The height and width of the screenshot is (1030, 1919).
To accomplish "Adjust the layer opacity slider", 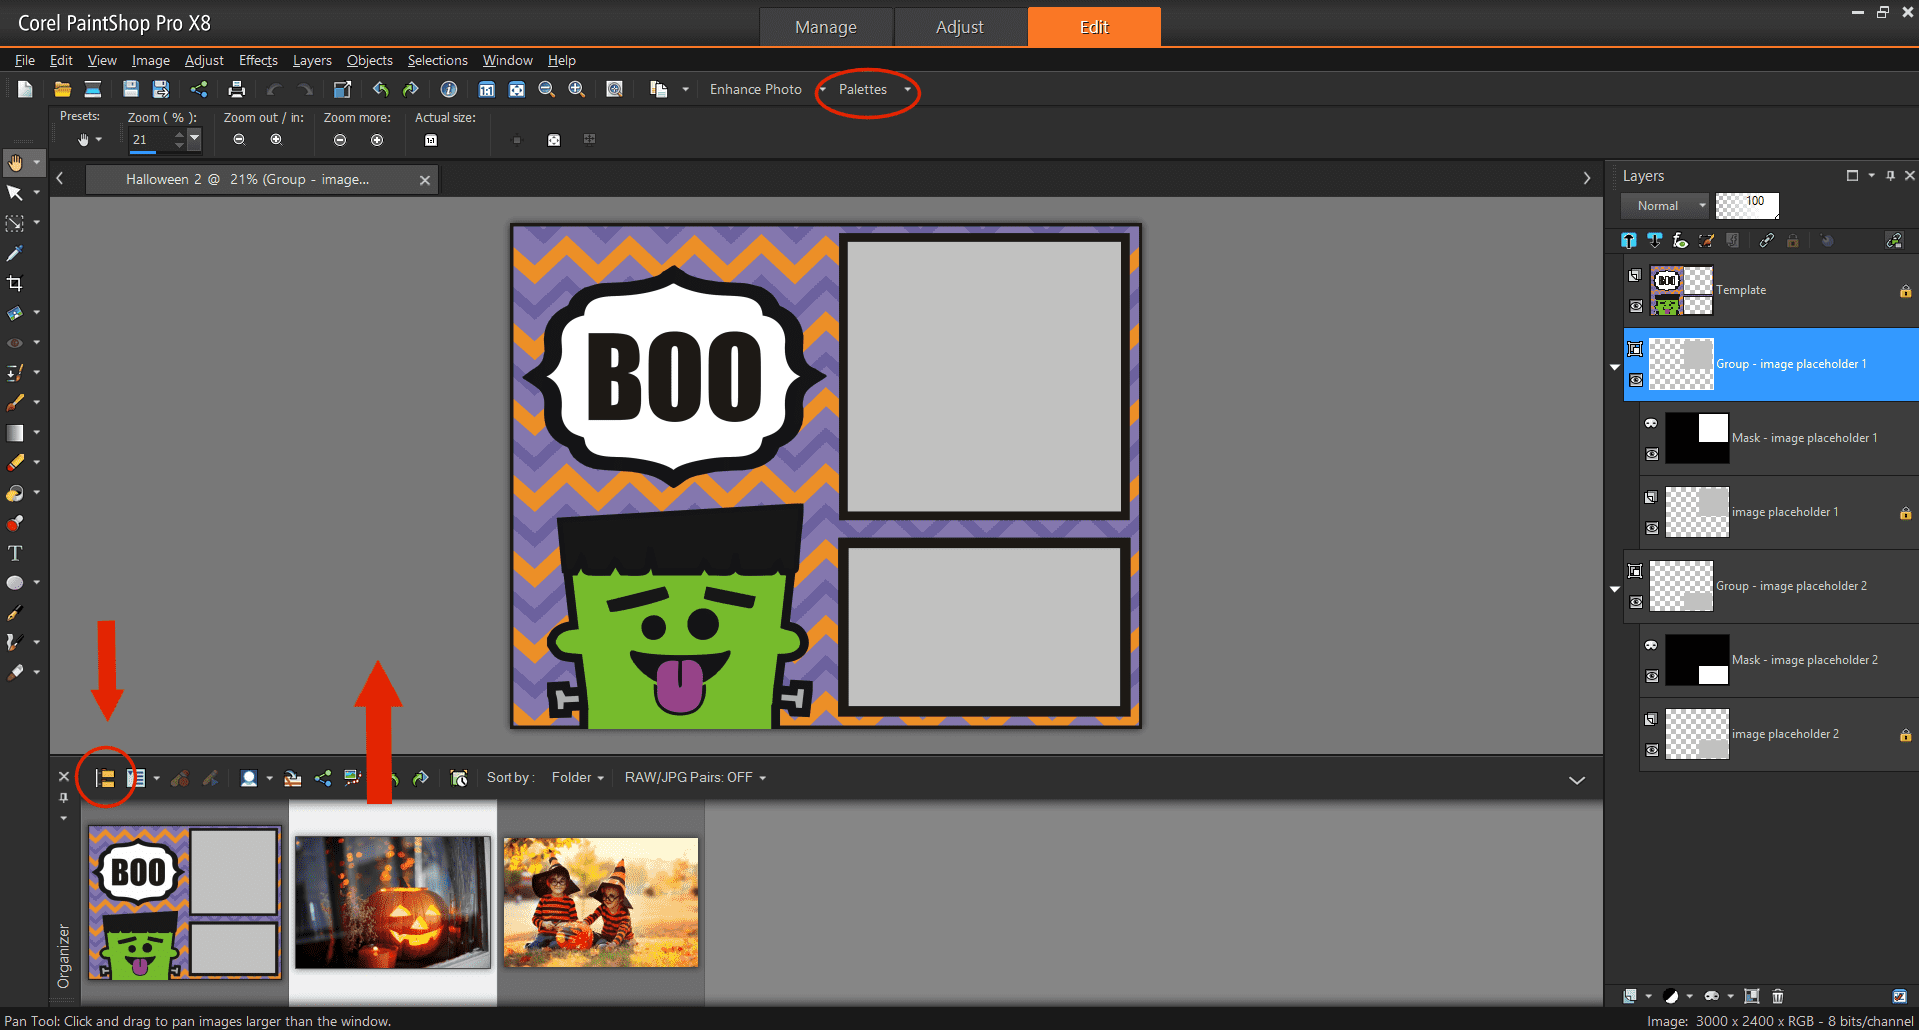I will [x=1747, y=206].
